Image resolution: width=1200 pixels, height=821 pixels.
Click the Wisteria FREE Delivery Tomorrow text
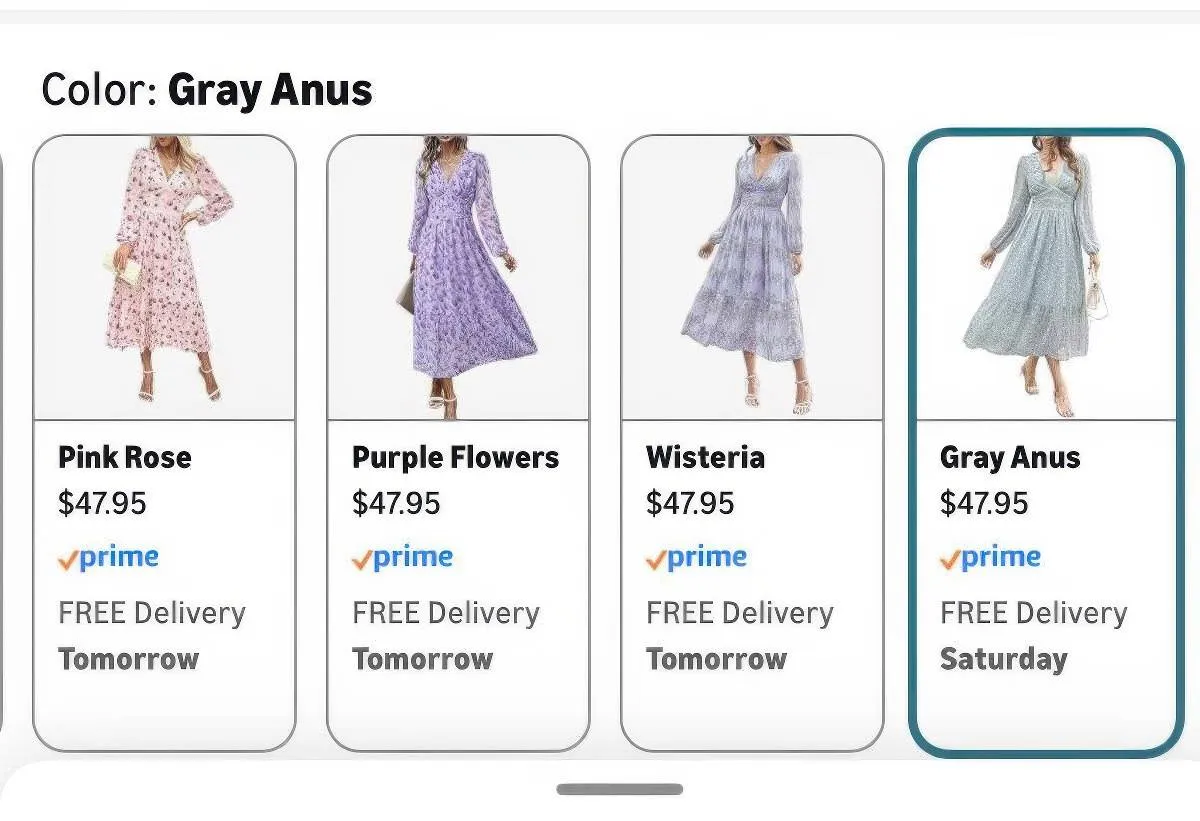[x=739, y=636]
